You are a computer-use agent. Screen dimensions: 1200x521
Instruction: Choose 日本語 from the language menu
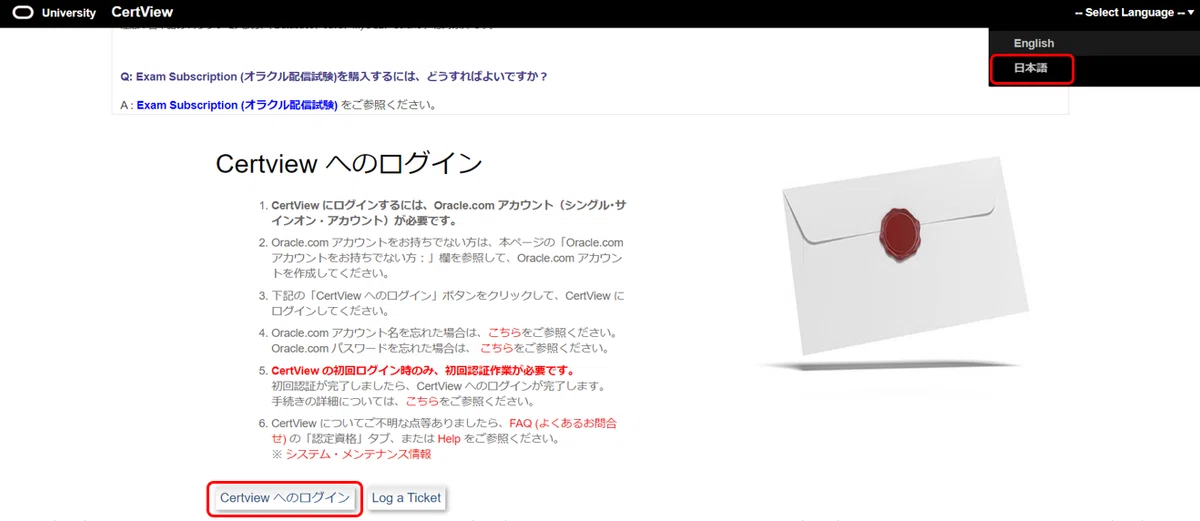1031,69
